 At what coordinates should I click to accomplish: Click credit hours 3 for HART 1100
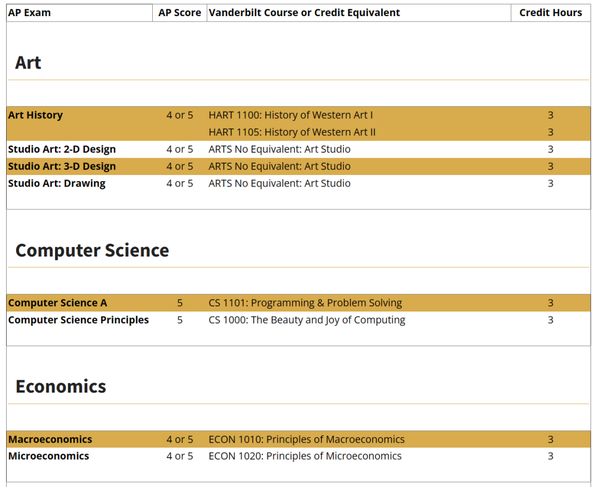[551, 115]
